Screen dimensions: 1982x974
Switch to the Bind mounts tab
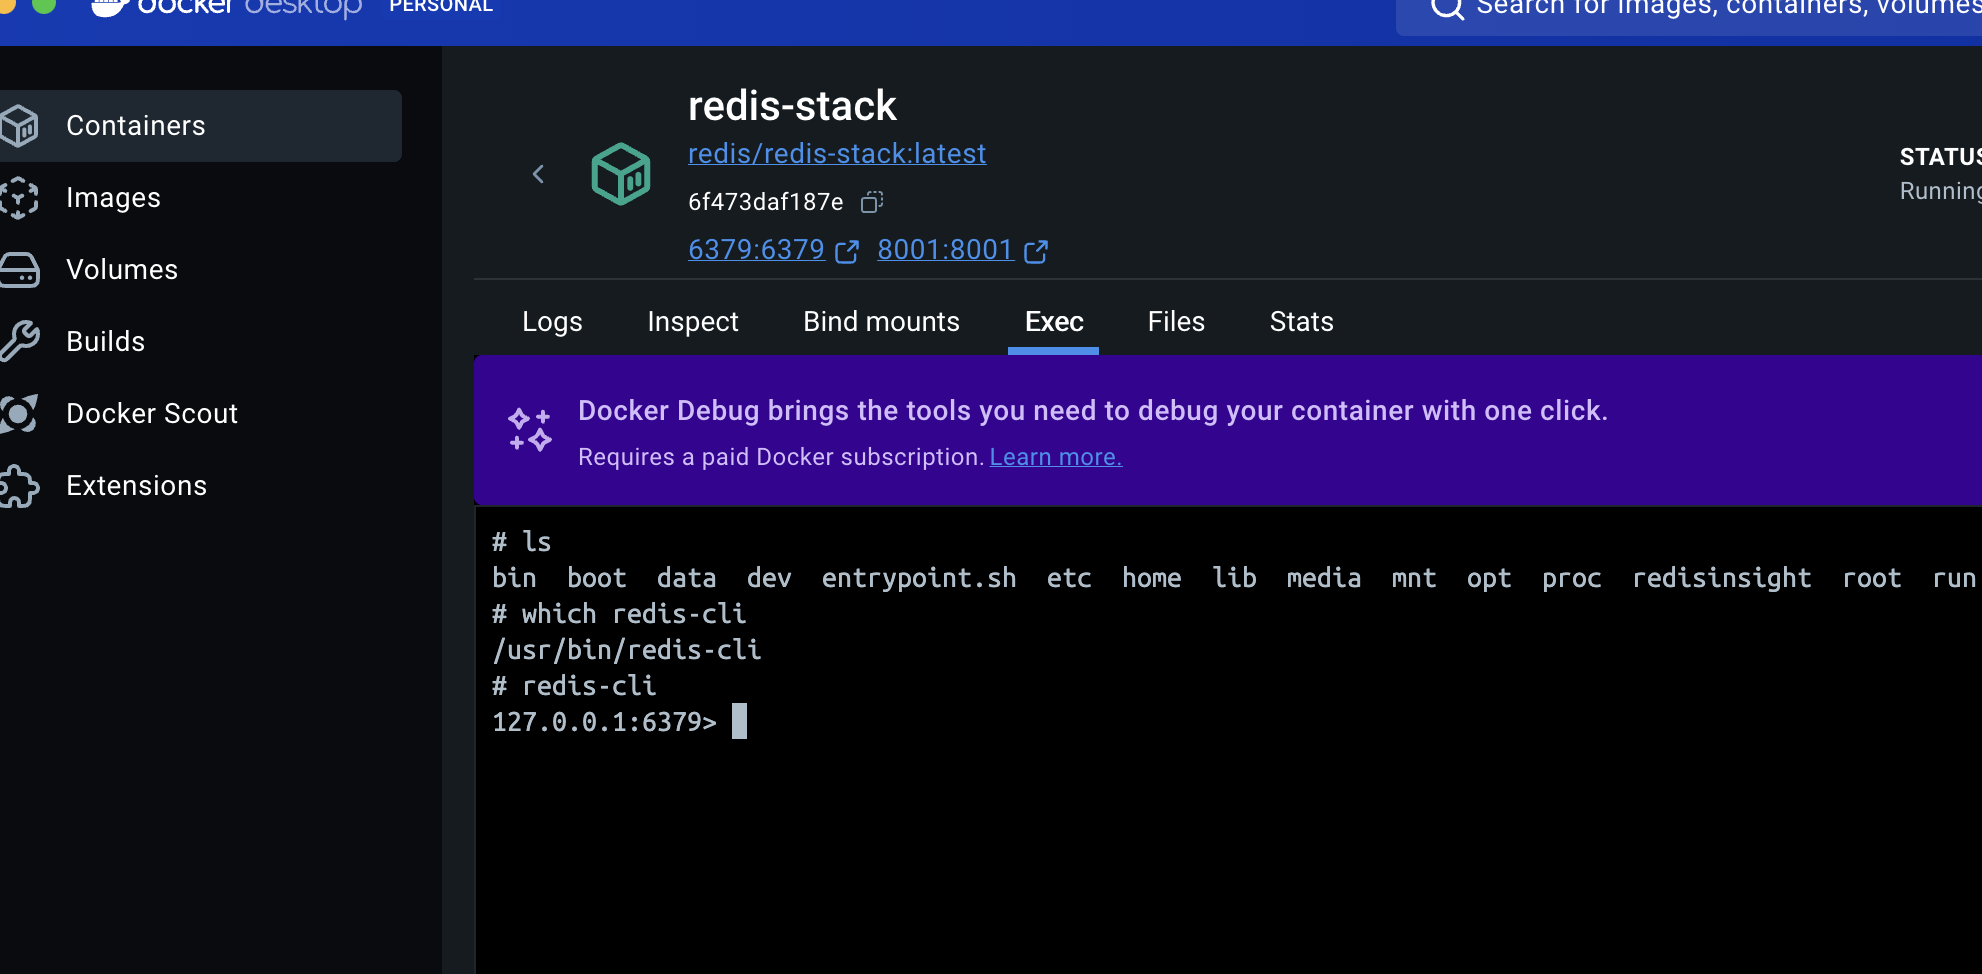[881, 322]
